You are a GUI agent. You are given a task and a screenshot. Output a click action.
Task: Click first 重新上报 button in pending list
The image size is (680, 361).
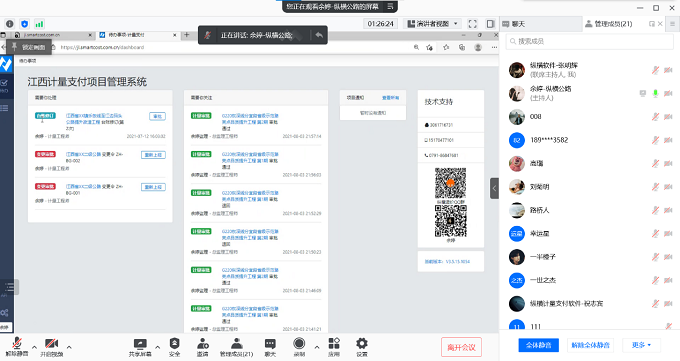[154, 155]
